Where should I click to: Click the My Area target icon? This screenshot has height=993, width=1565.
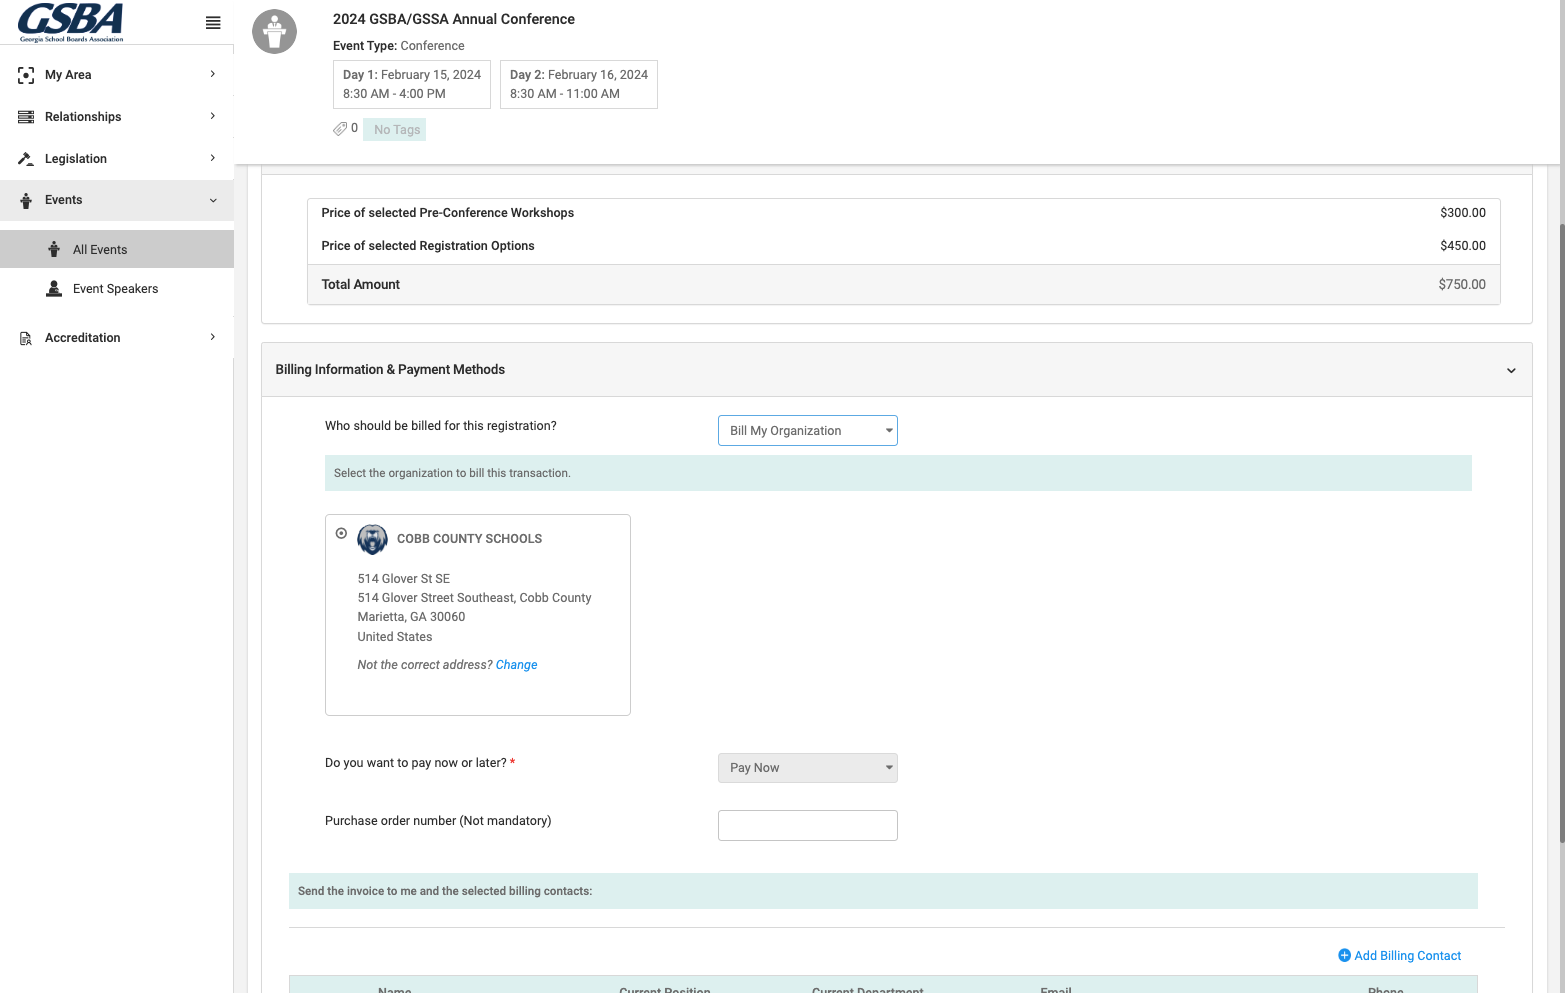[26, 75]
